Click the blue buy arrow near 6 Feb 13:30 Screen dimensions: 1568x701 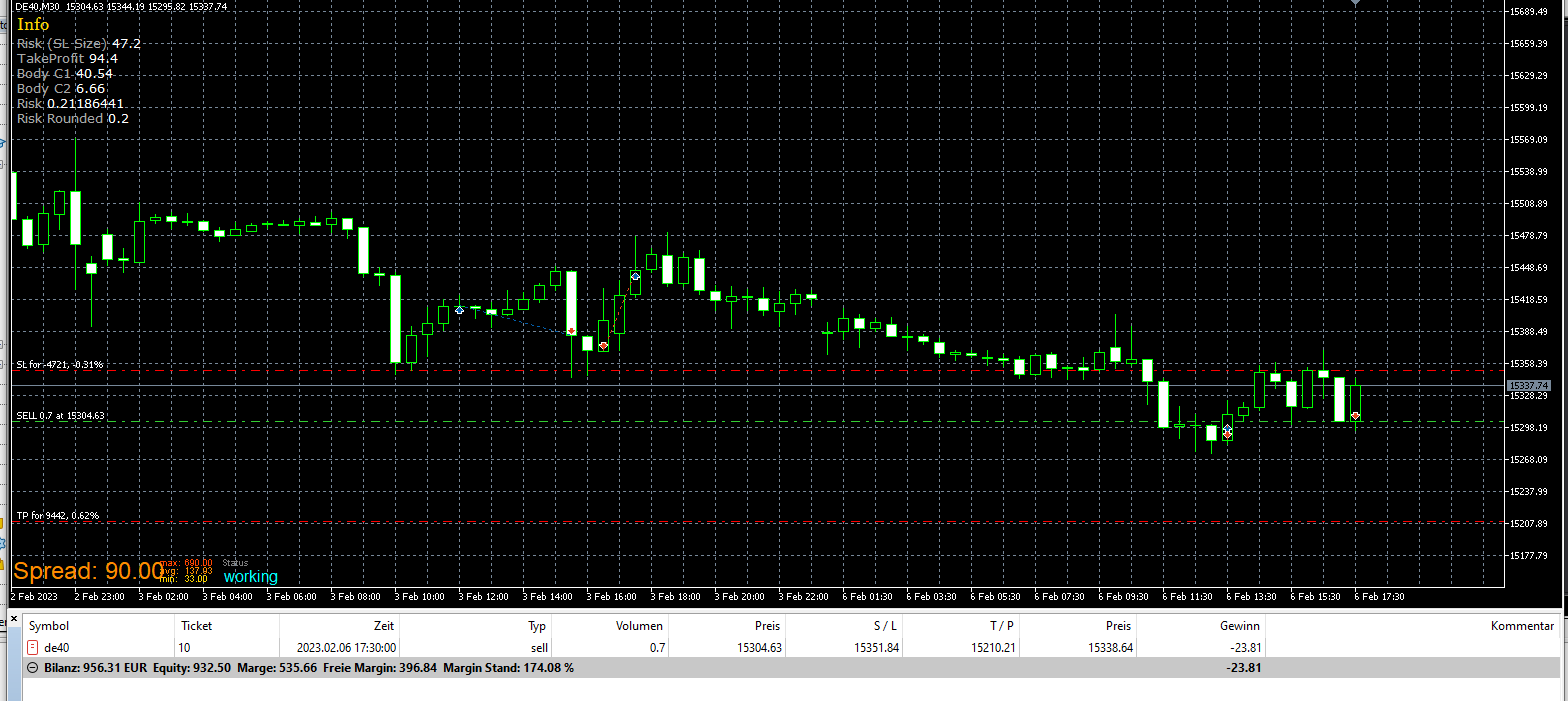coord(1227,428)
